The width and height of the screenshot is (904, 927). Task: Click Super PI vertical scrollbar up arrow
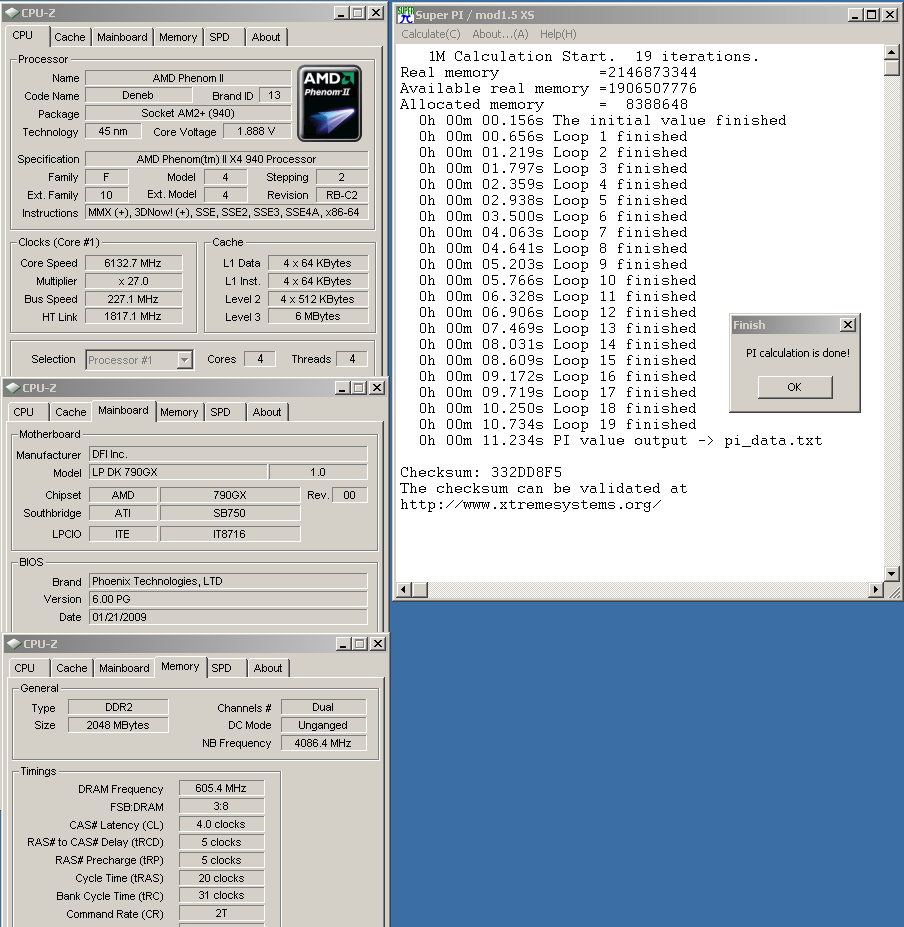click(x=892, y=52)
